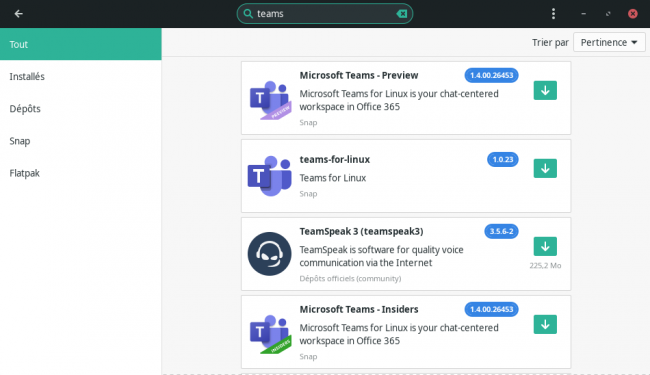Click Snap source label under Teams Insiders

tap(308, 356)
